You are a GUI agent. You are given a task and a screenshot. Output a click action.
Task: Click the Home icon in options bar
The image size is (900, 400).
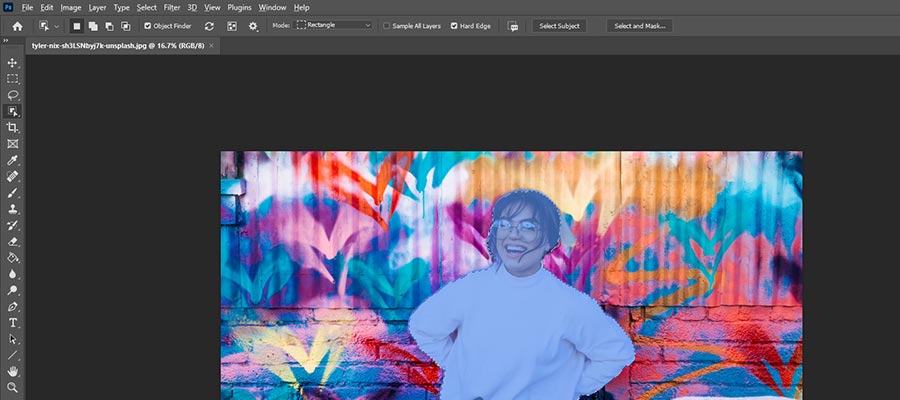click(17, 25)
